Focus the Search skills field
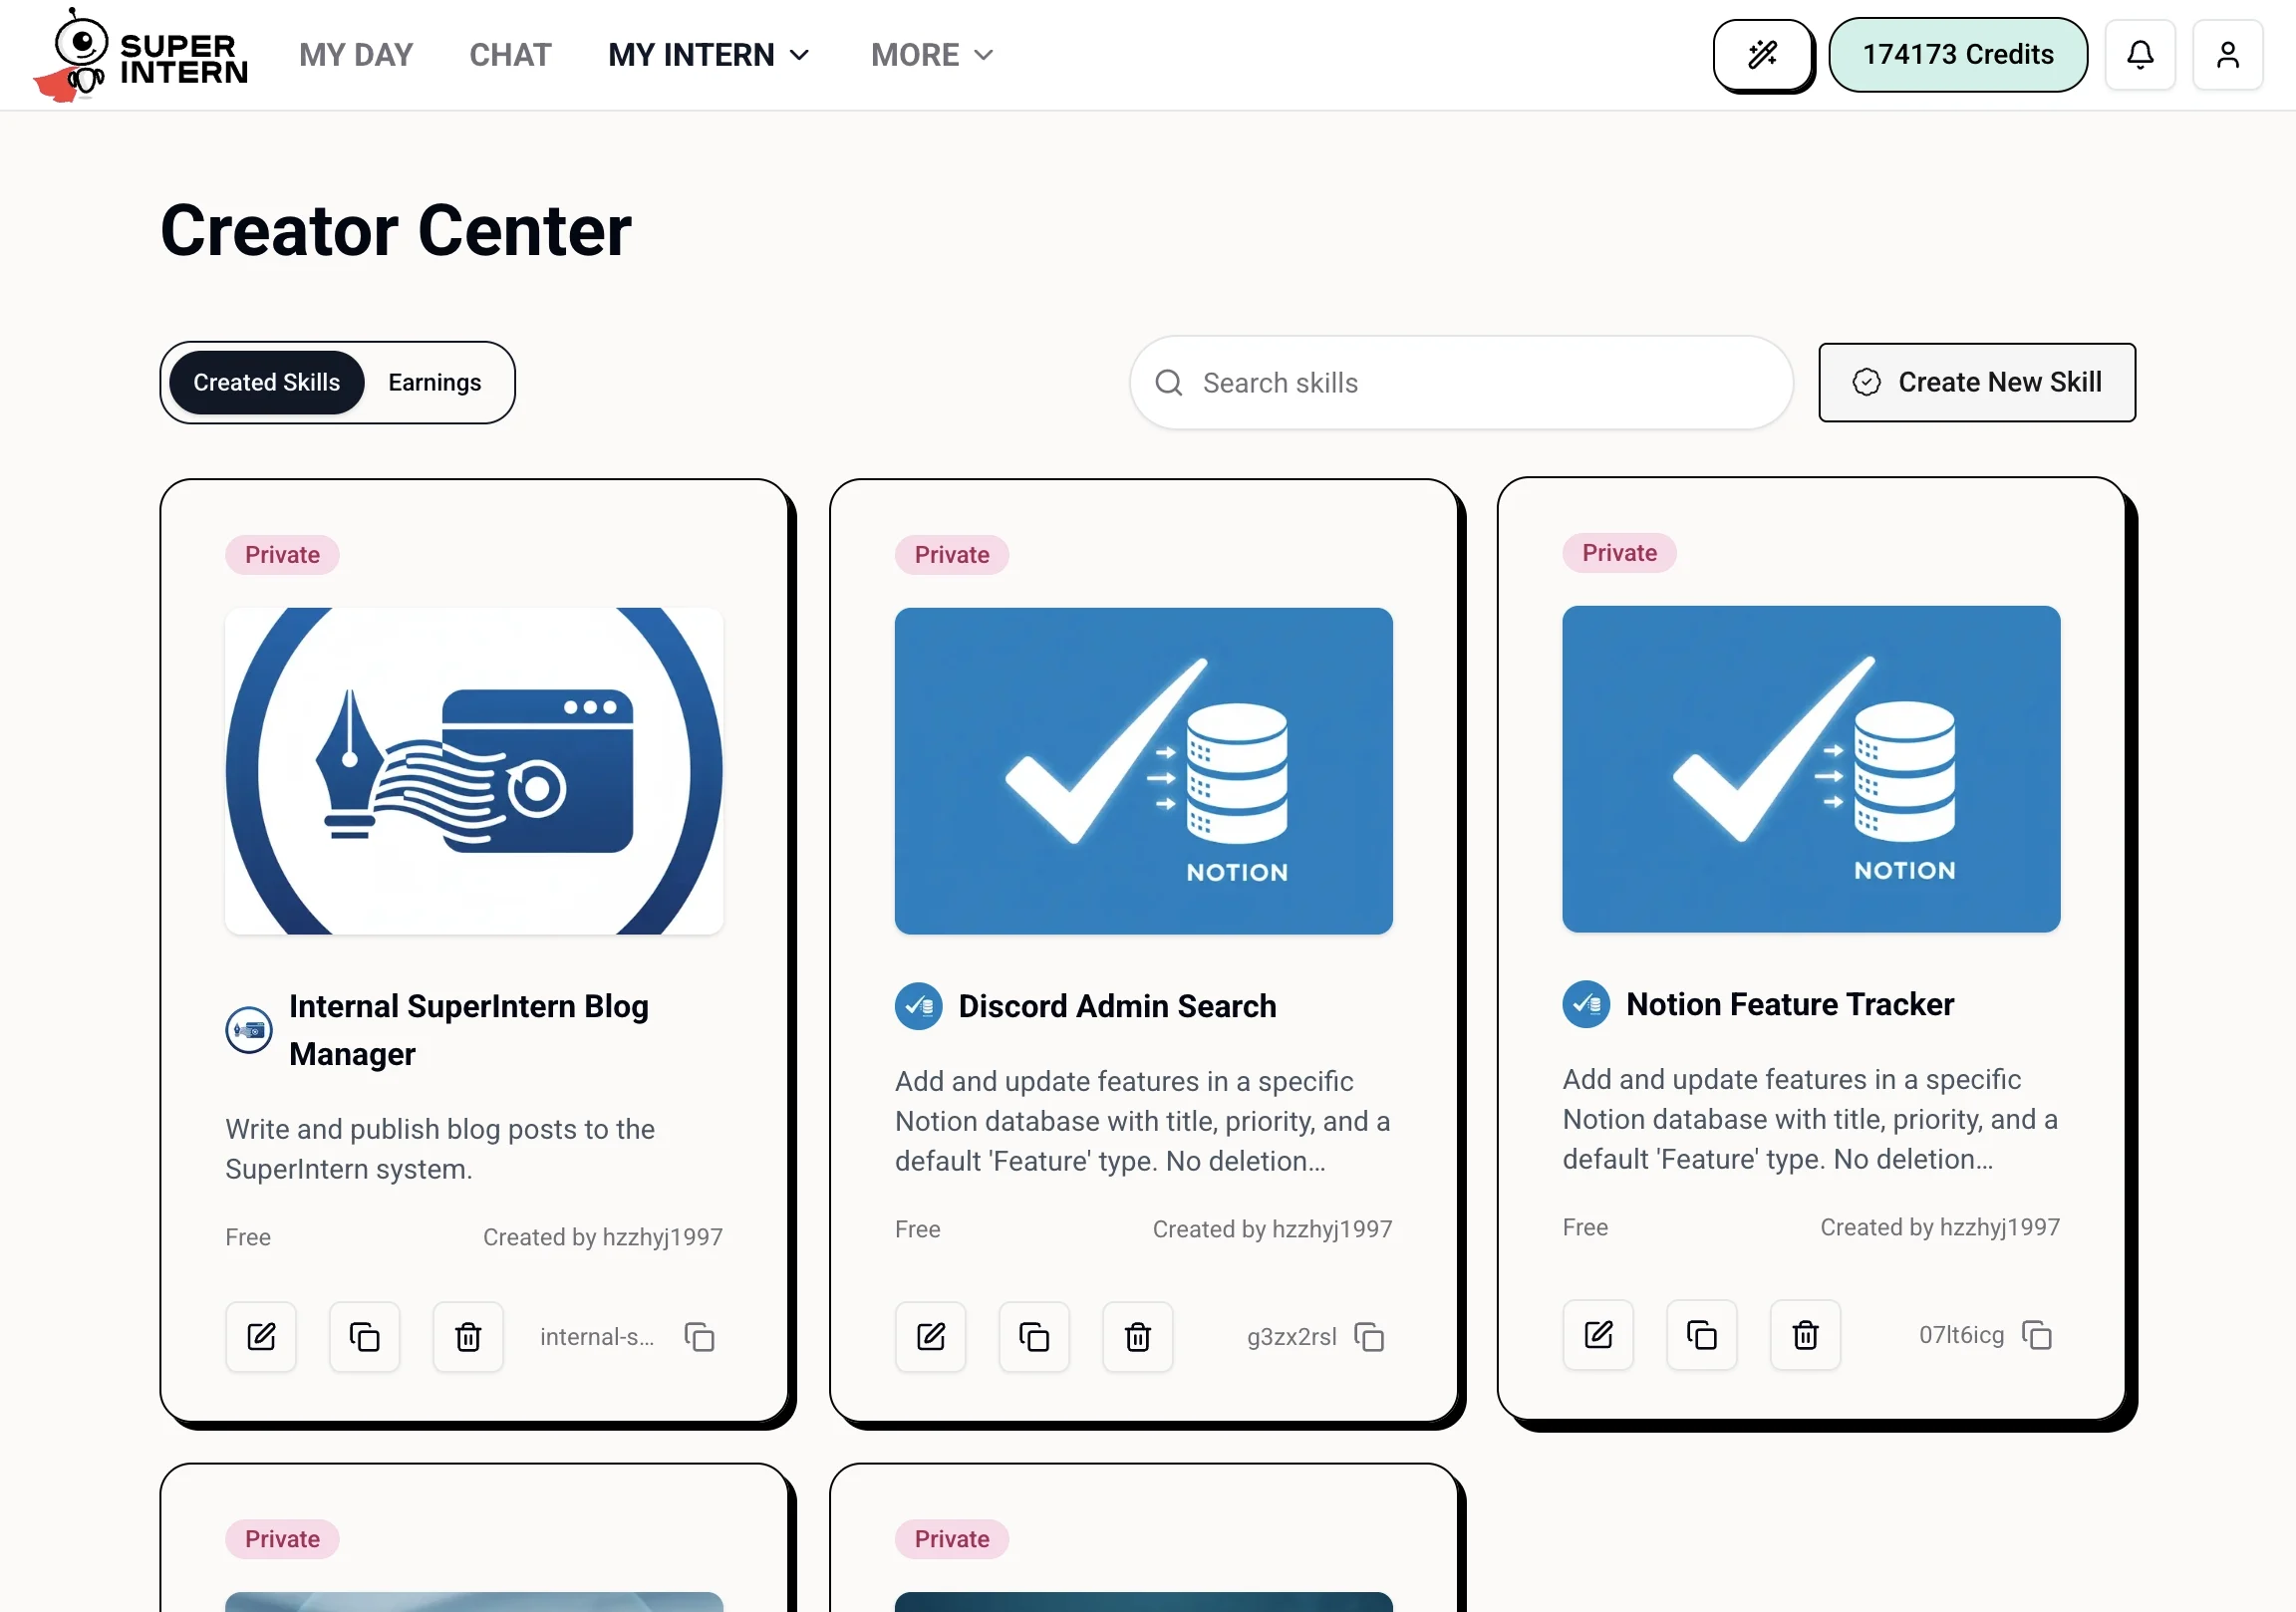 pyautogui.click(x=1461, y=383)
